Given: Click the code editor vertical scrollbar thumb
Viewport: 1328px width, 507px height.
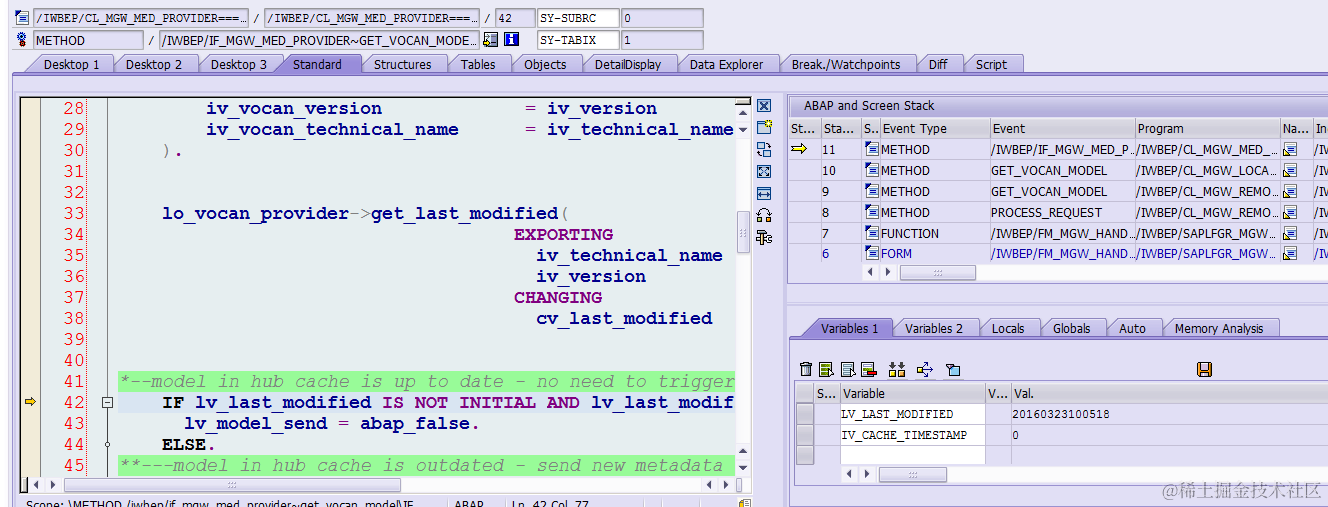Looking at the screenshot, I should (743, 231).
